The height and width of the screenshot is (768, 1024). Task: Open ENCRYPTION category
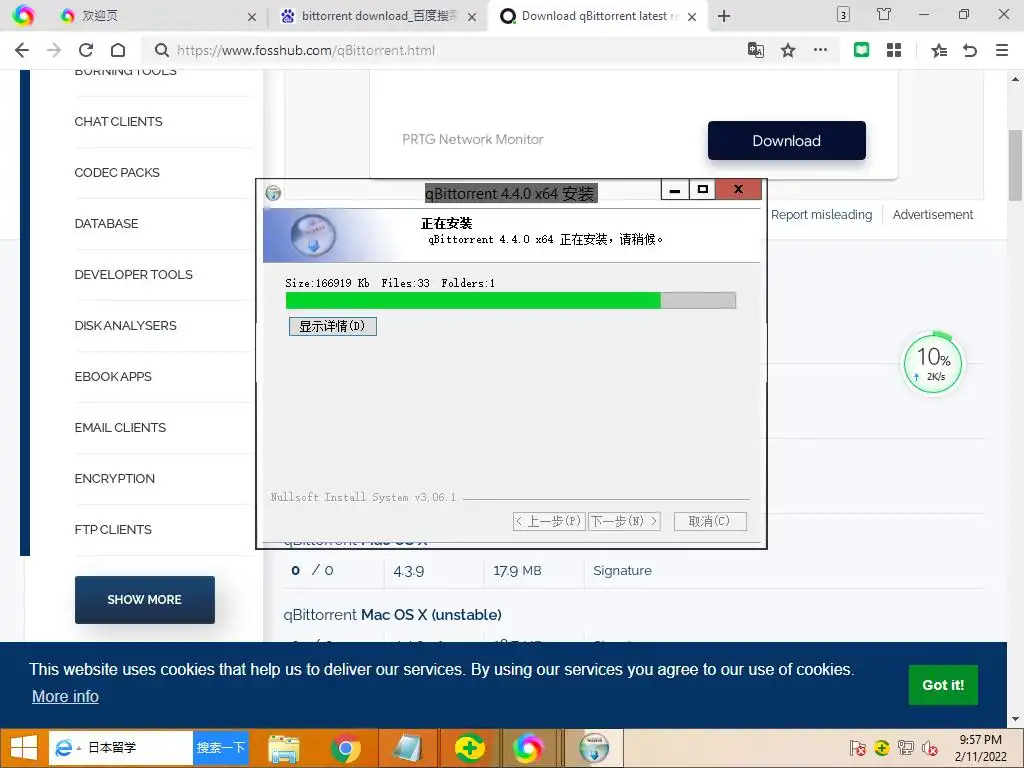click(114, 478)
